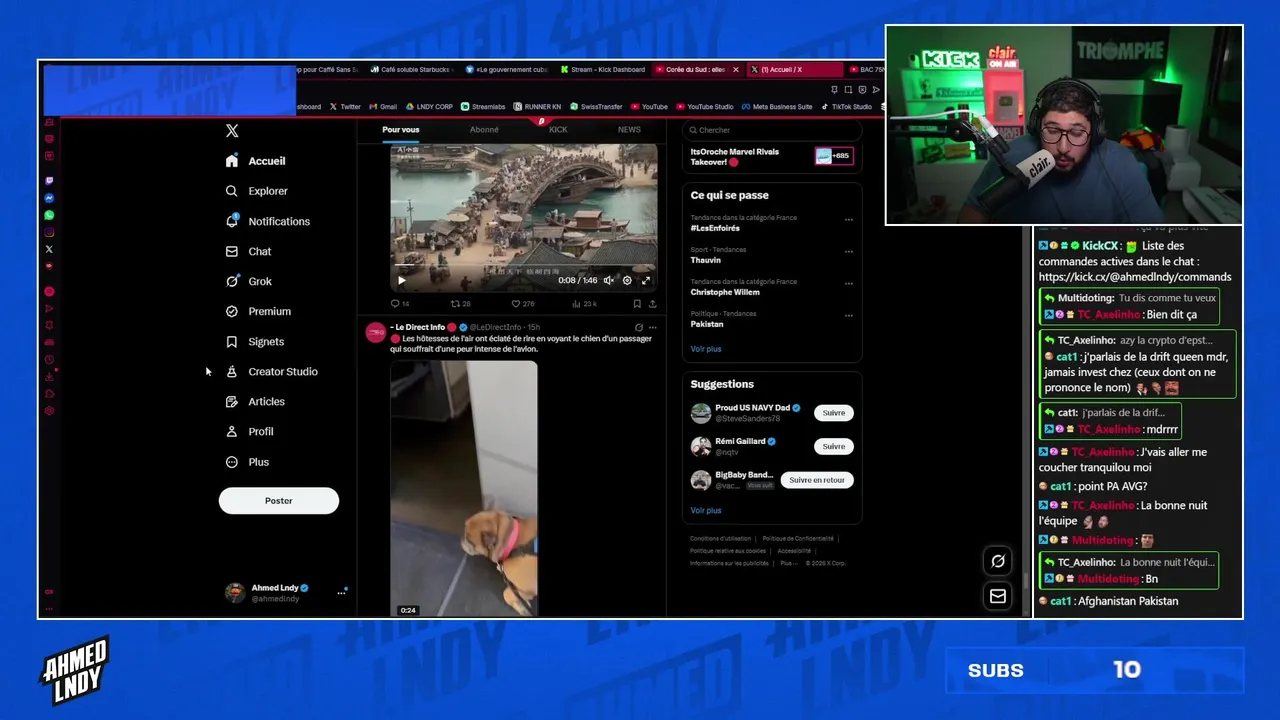
Task: Click Grok icon on Le Direct Info post
Action: pos(638,327)
